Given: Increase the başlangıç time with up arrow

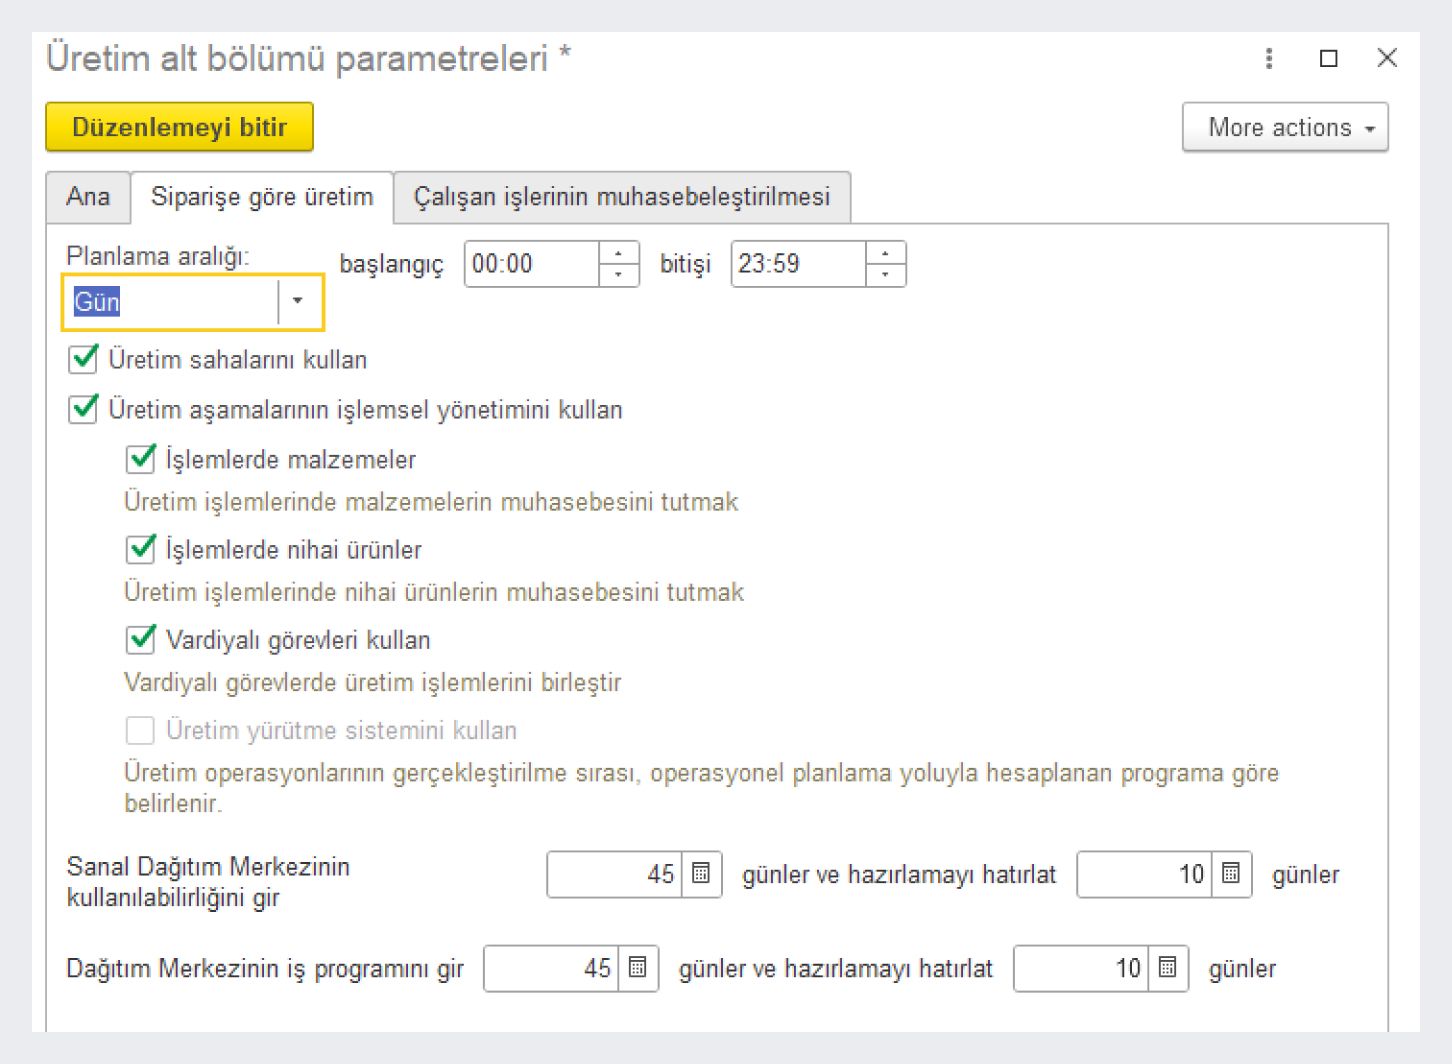Looking at the screenshot, I should tap(619, 254).
